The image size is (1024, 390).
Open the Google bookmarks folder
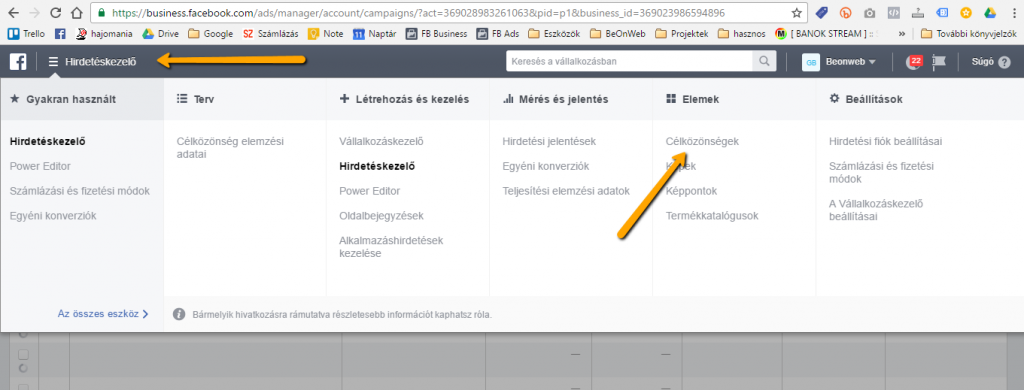click(x=211, y=33)
